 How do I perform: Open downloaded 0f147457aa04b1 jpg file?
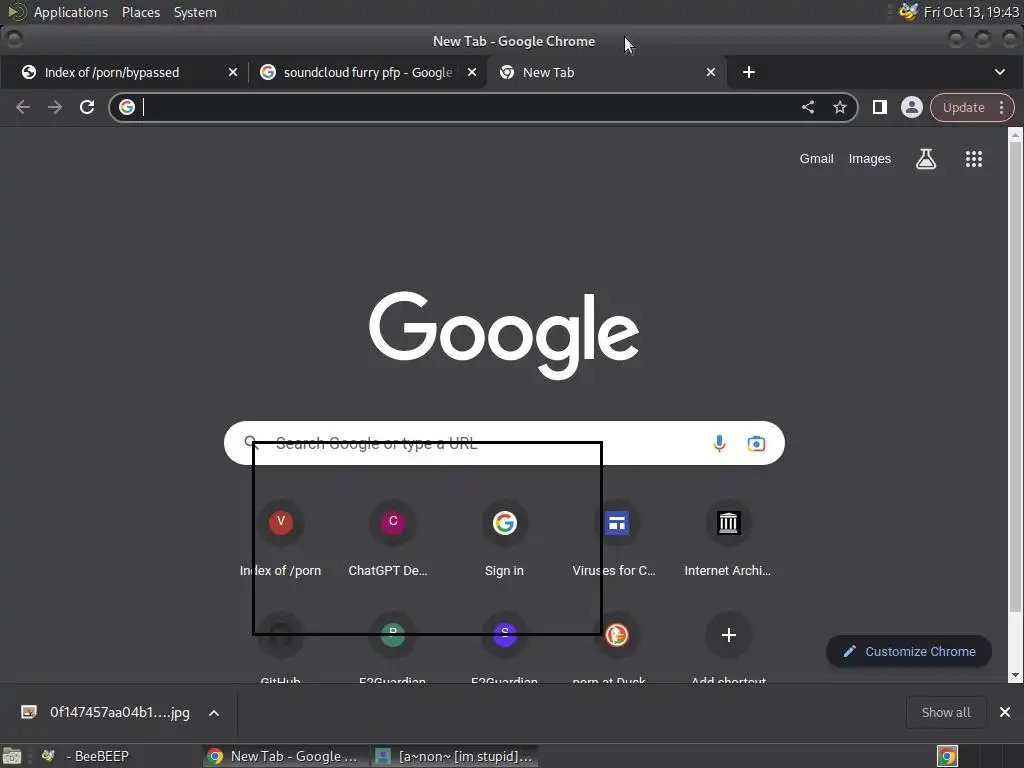click(120, 712)
